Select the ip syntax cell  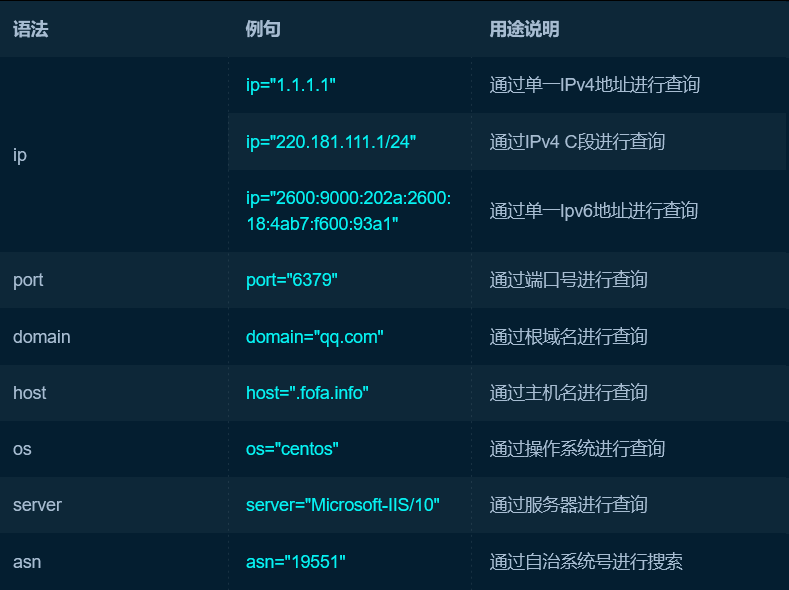click(x=20, y=155)
